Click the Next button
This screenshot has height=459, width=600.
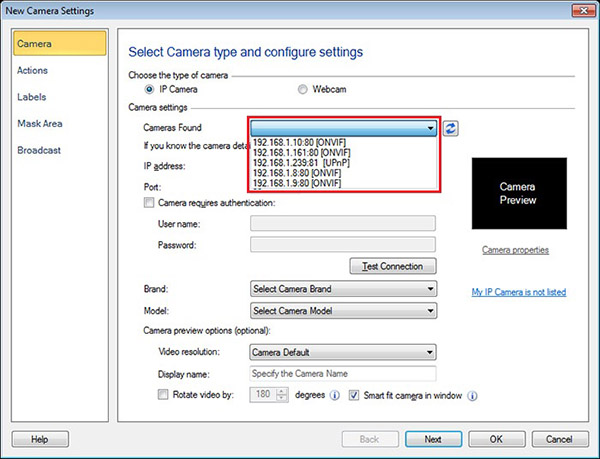[x=434, y=439]
